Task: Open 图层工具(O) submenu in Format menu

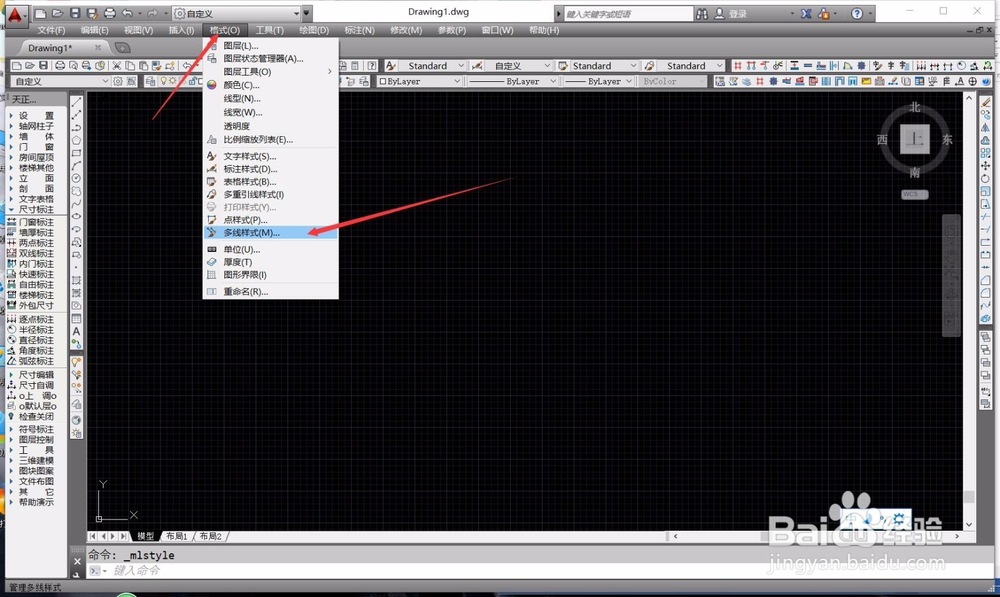Action: pos(271,71)
